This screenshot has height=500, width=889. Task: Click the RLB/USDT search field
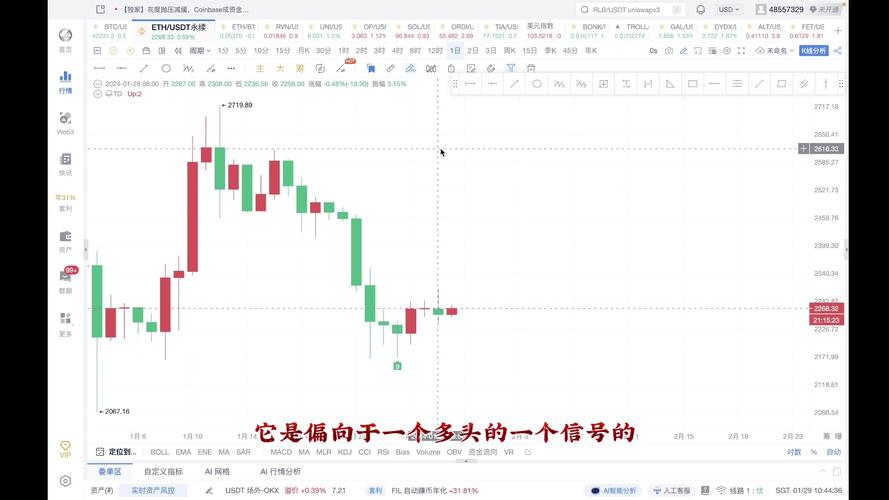pos(630,10)
